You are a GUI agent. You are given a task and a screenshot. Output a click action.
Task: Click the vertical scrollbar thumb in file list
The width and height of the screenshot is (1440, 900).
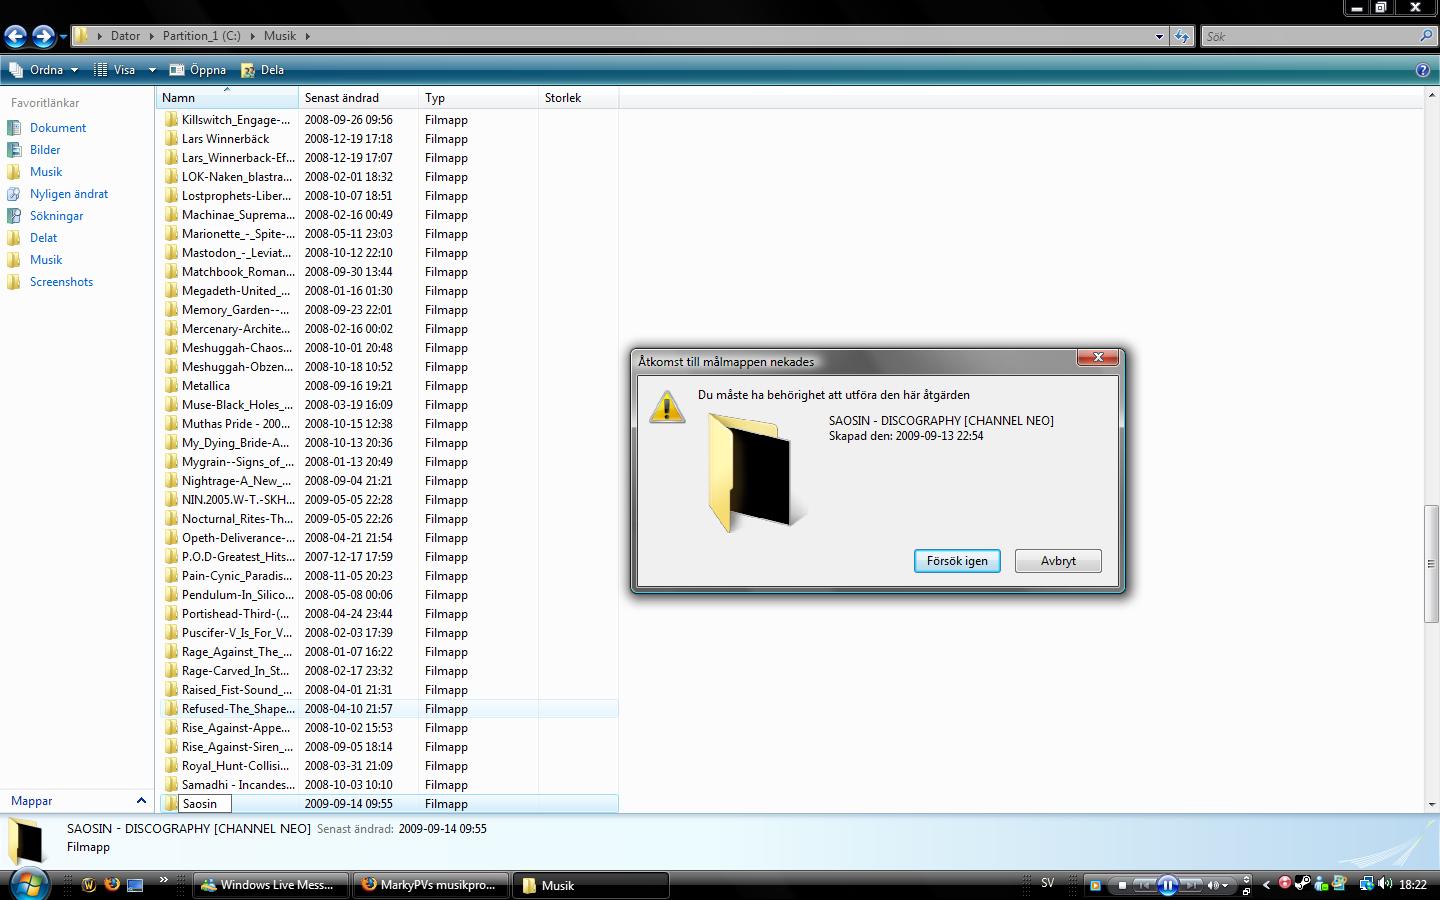(1431, 564)
